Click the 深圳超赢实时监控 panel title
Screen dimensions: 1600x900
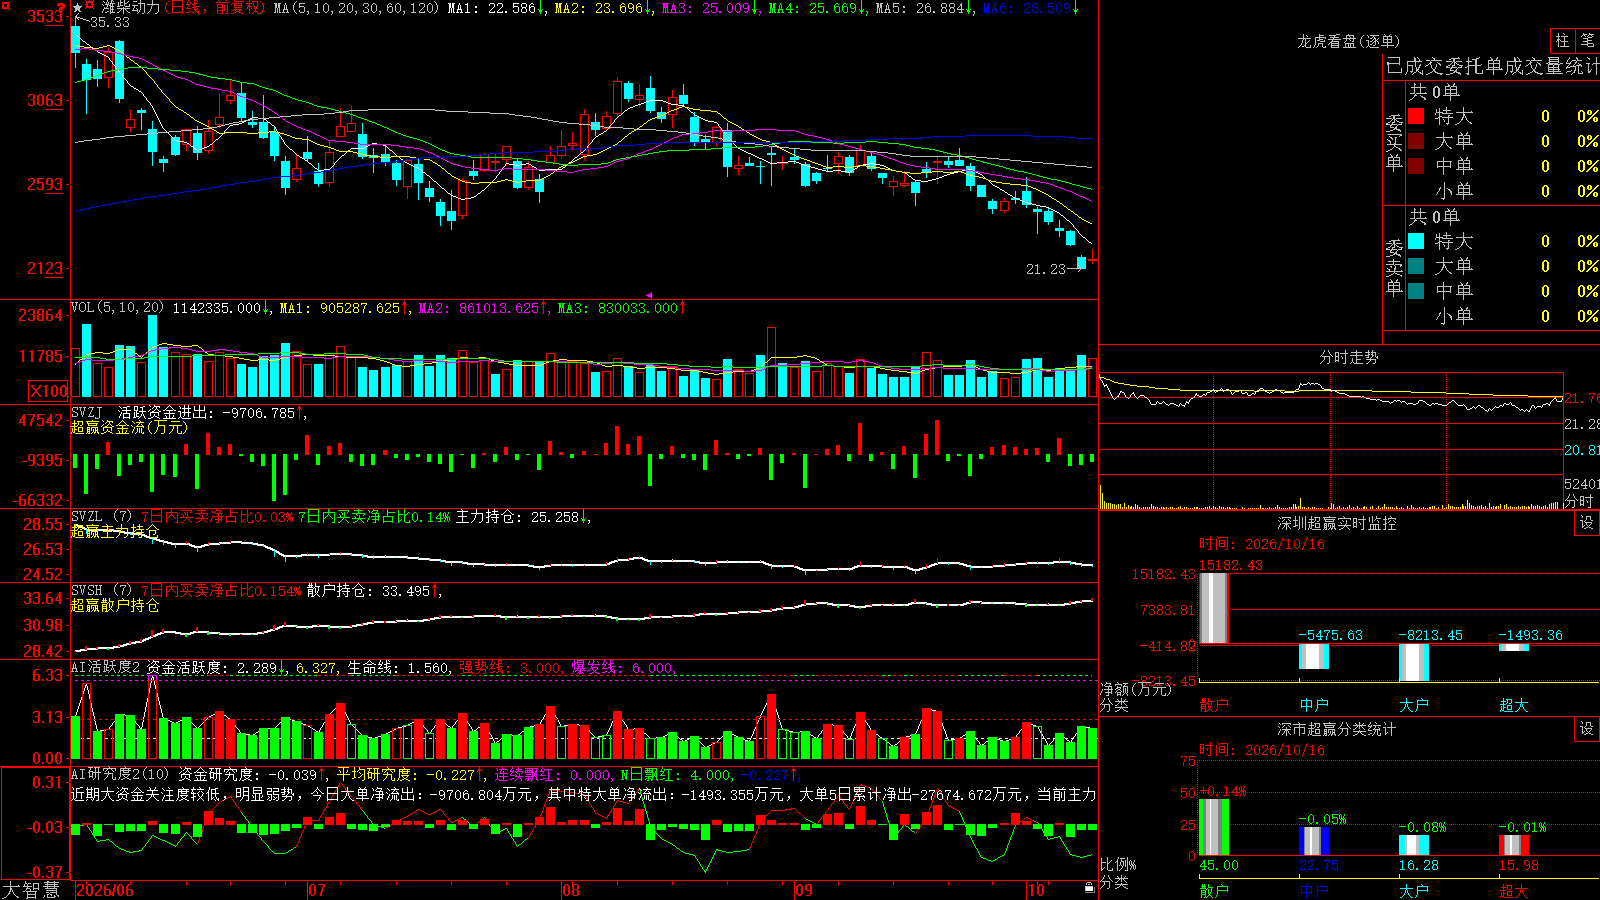(1336, 523)
